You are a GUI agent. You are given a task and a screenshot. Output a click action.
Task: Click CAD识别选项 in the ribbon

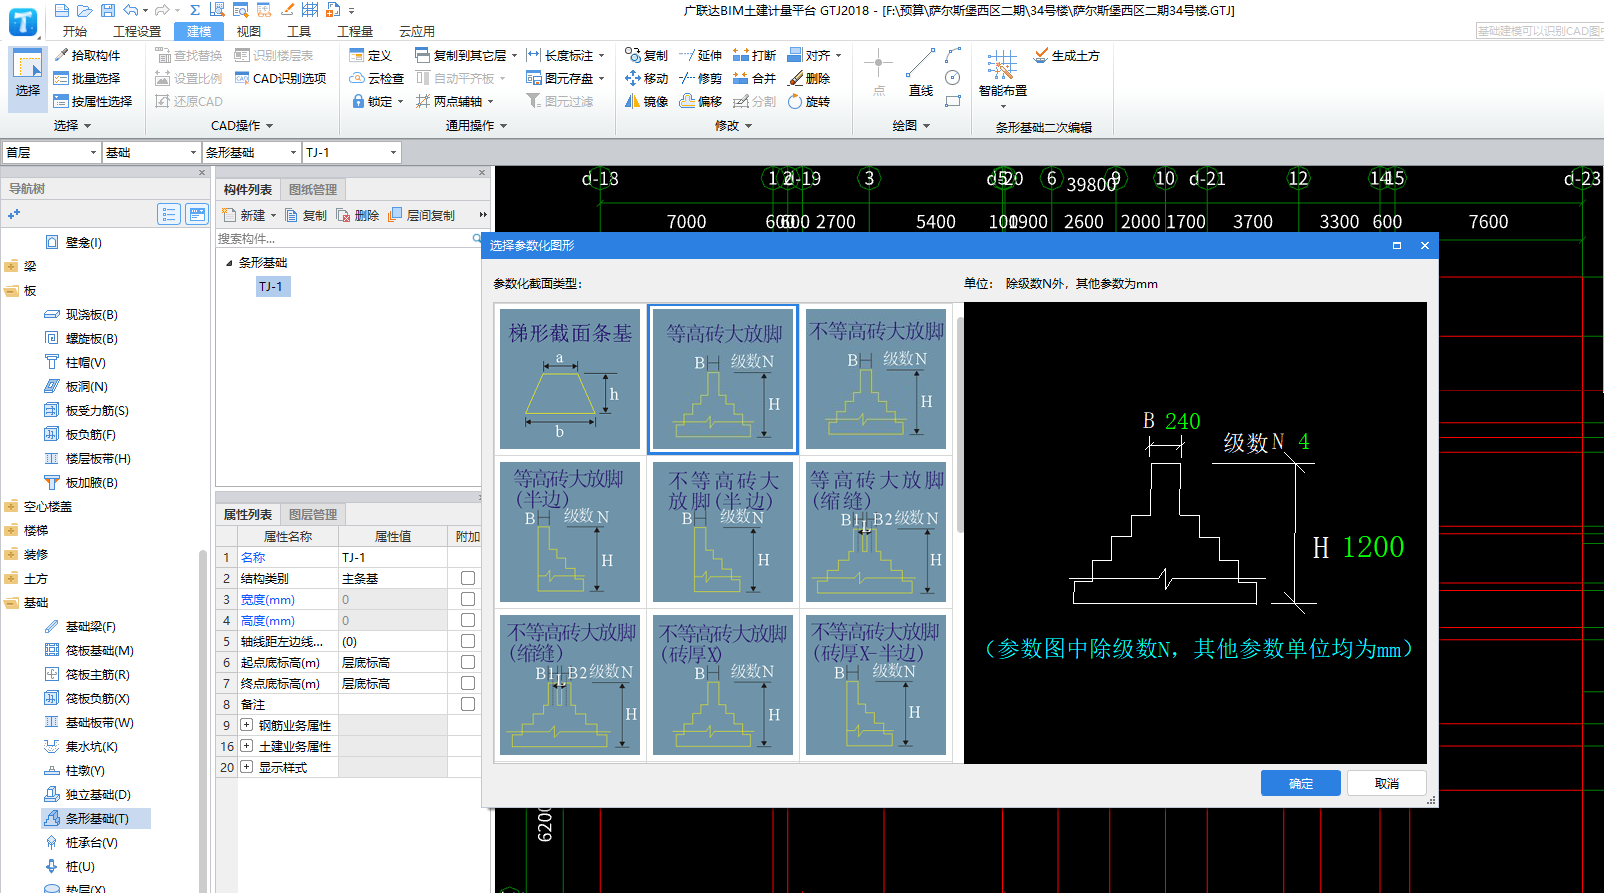click(280, 78)
